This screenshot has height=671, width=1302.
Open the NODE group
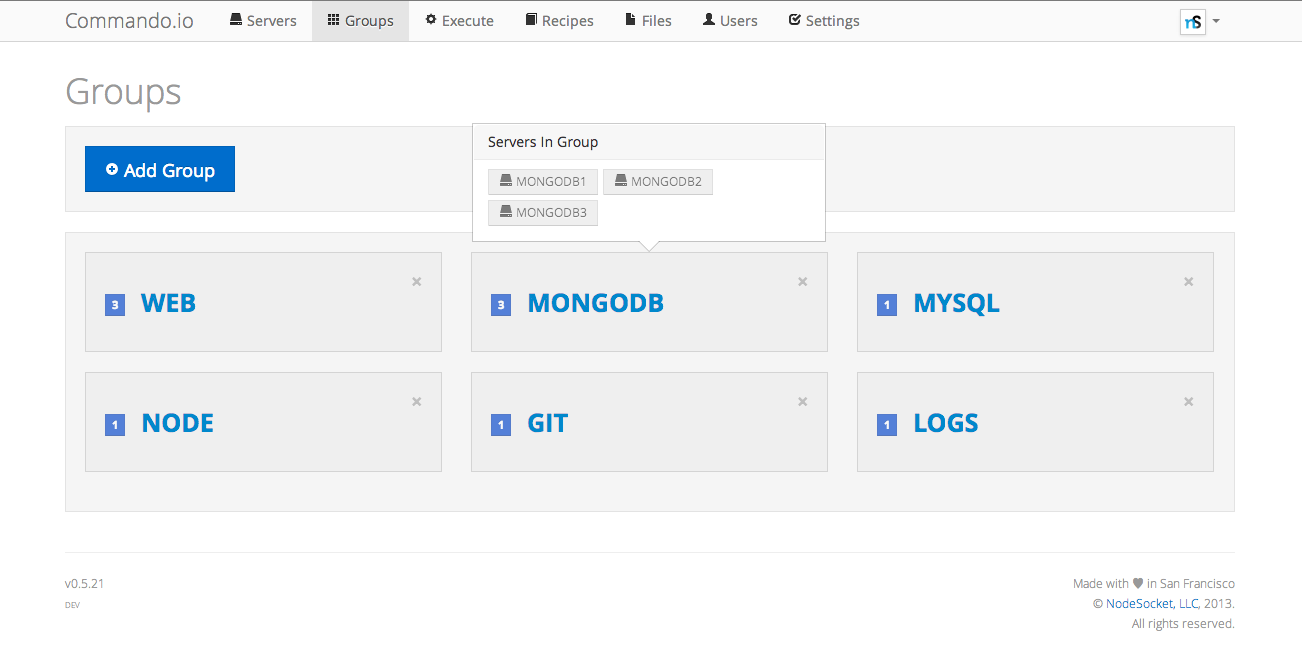178,423
